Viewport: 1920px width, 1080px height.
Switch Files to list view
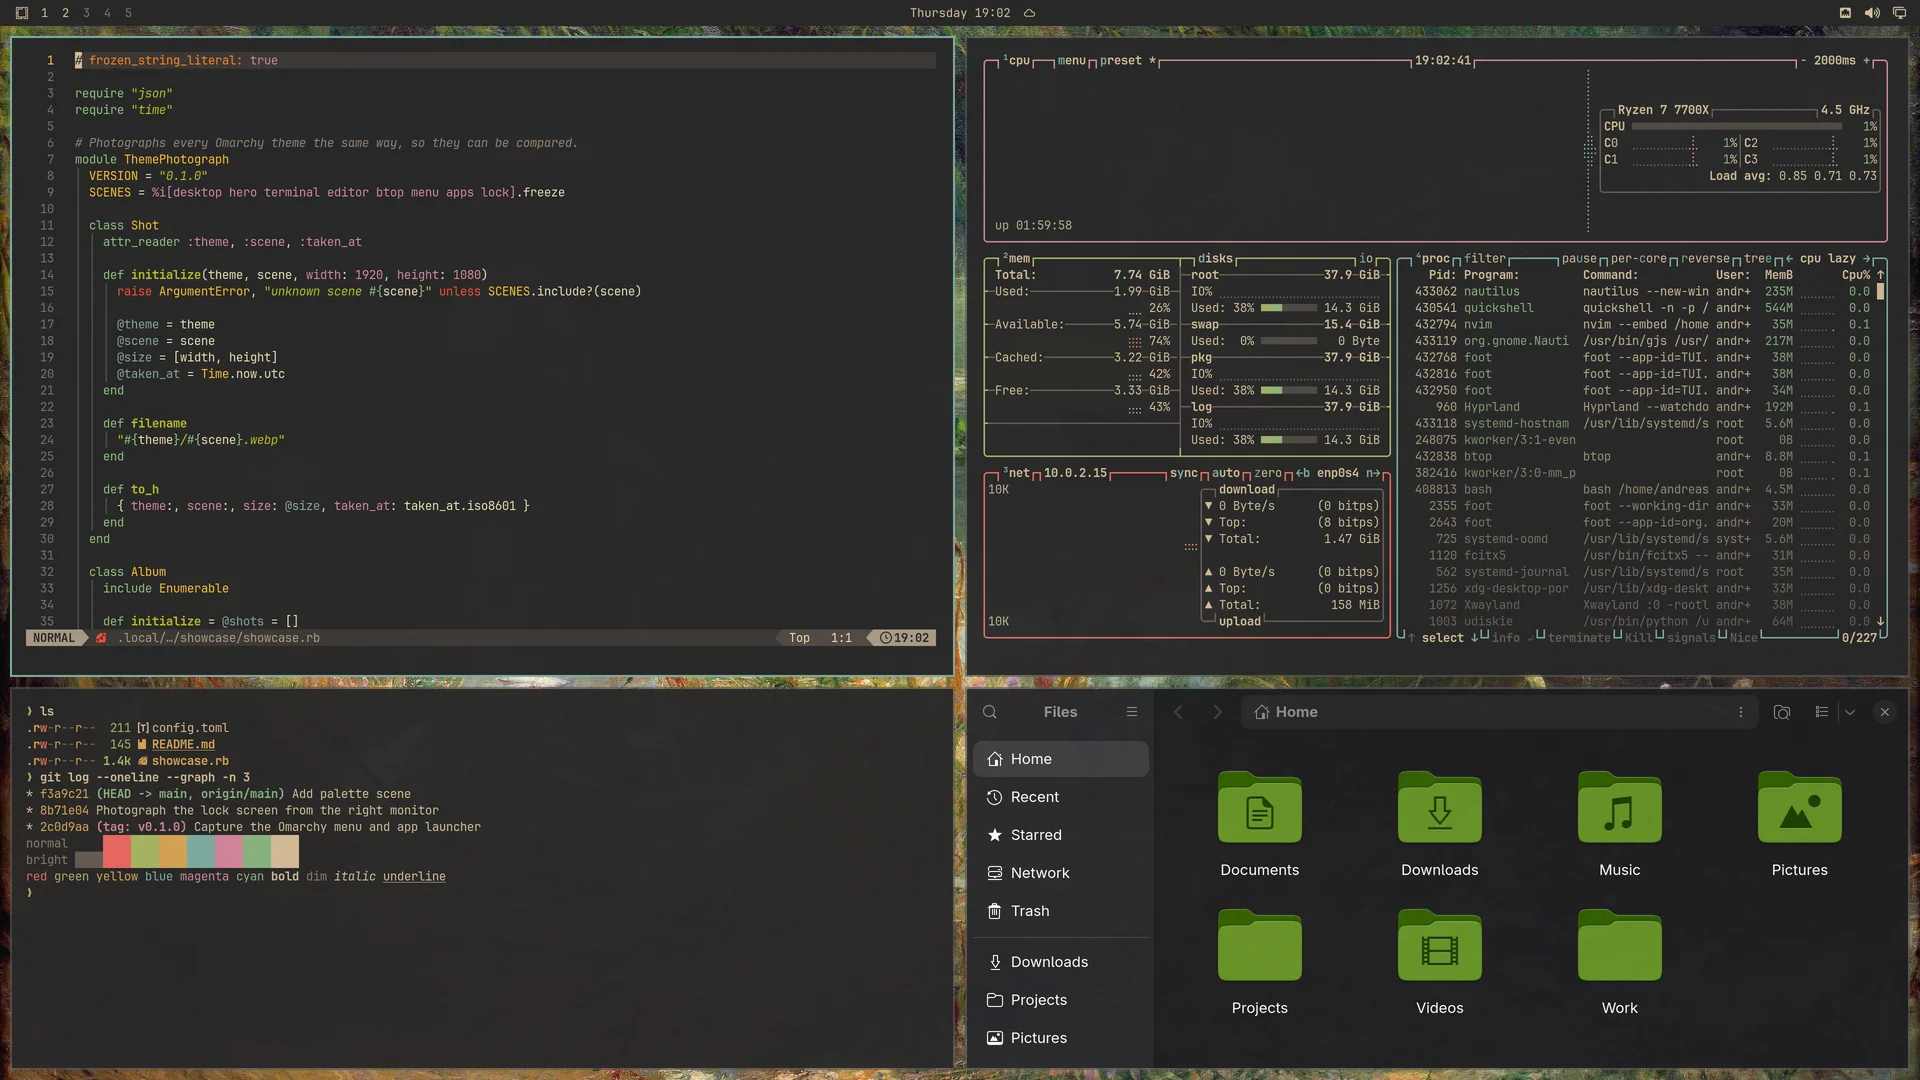1822,712
